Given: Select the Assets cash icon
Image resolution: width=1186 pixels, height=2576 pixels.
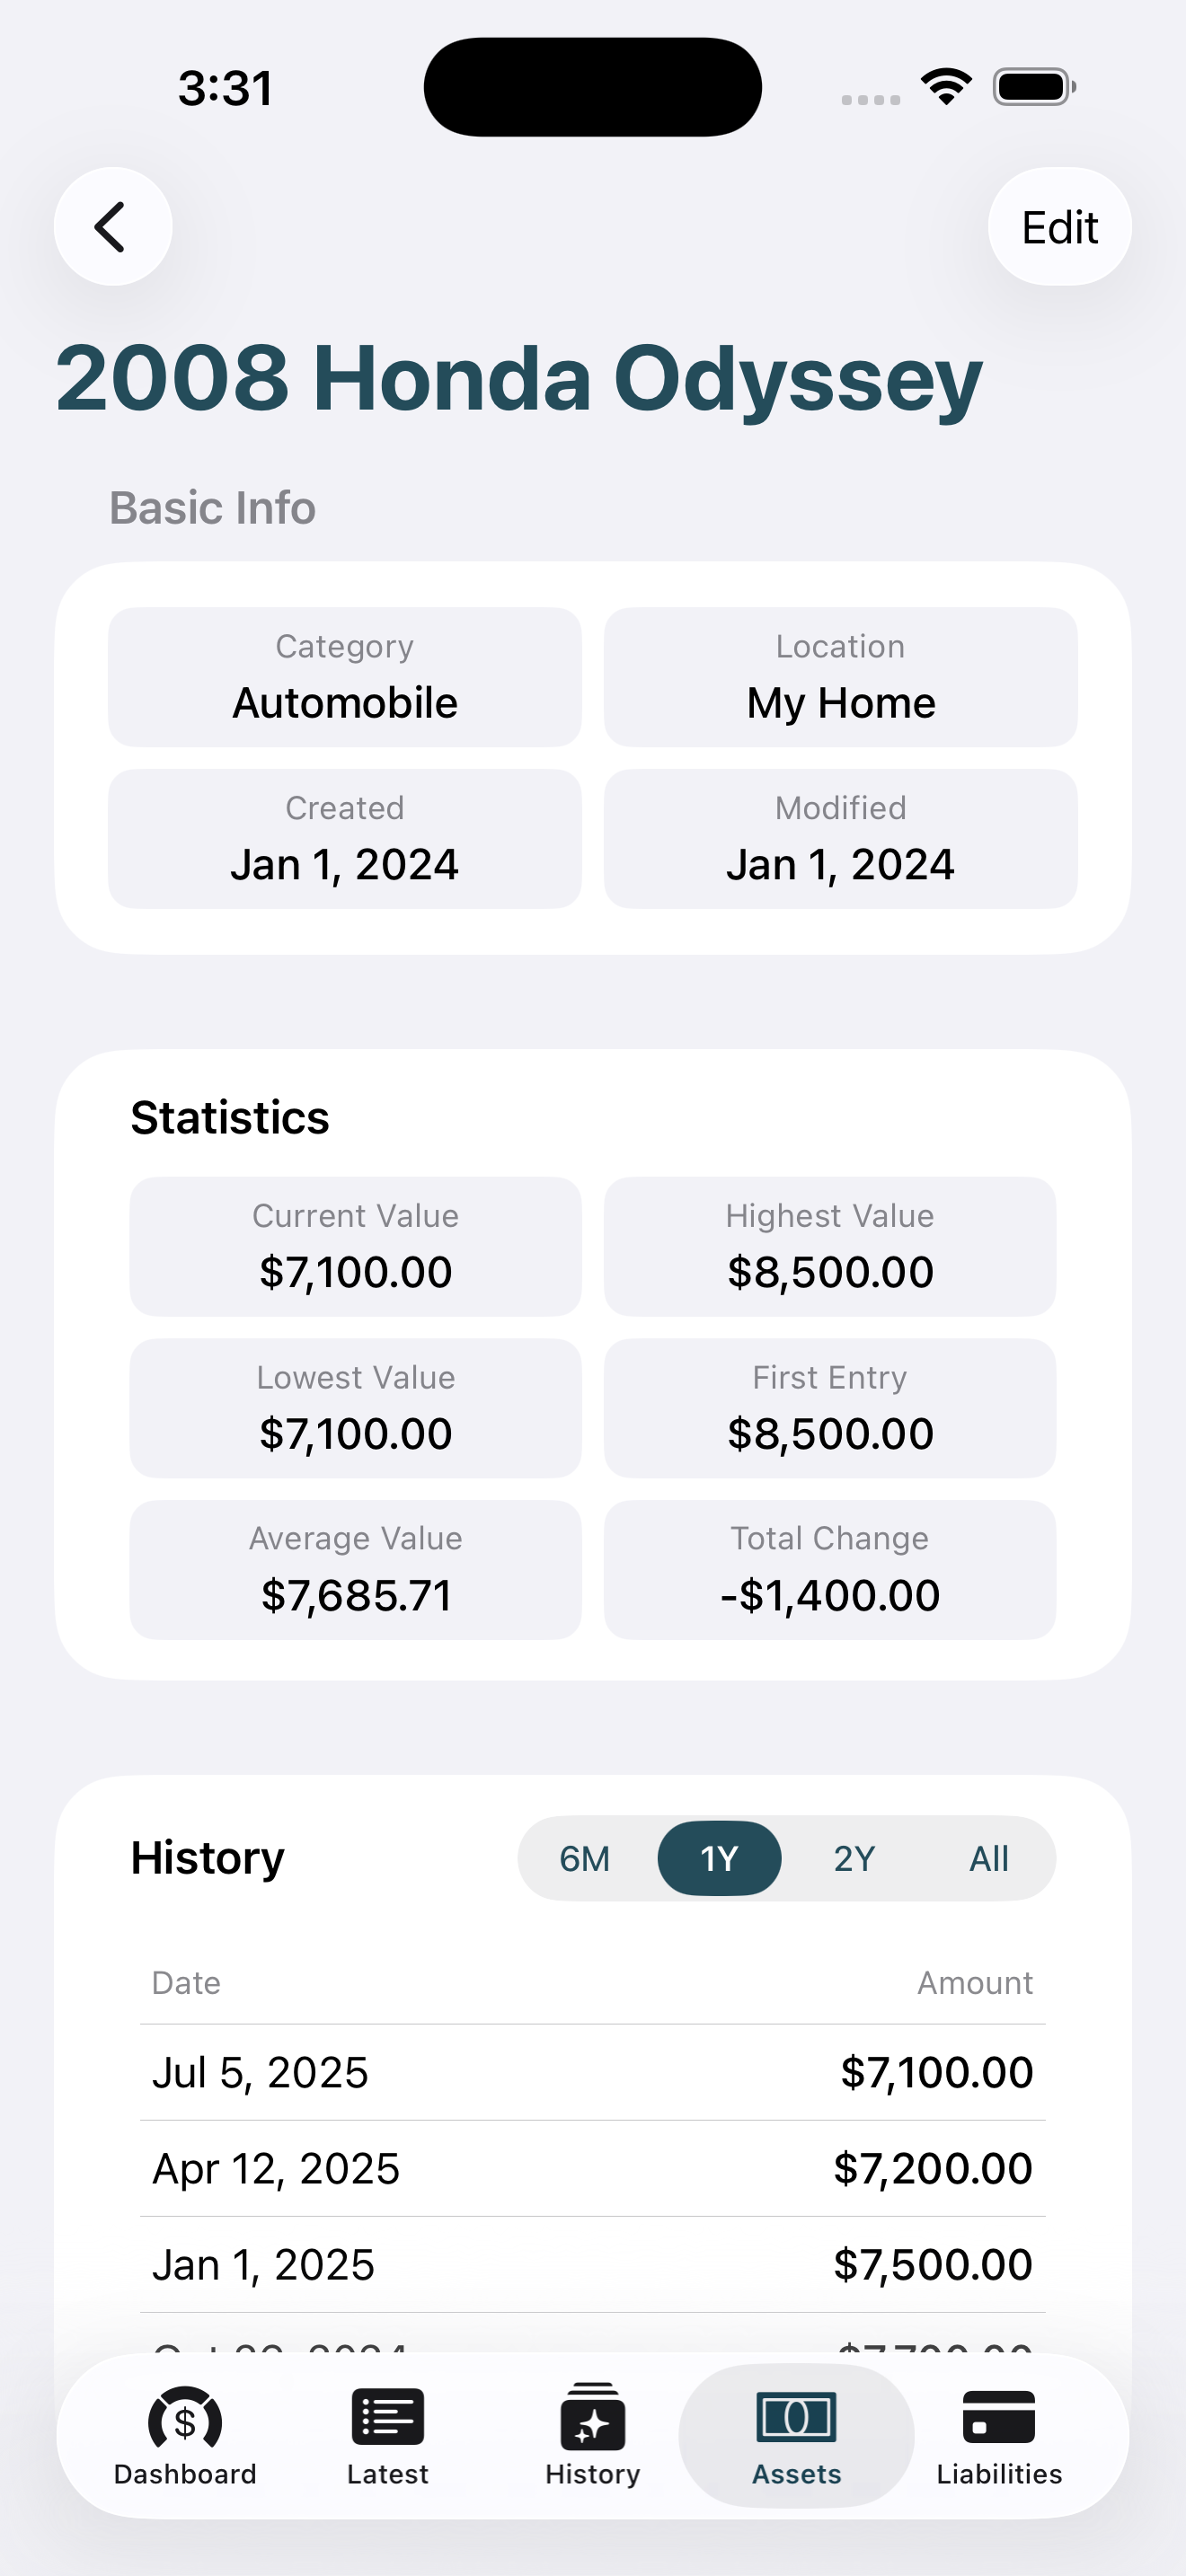Looking at the screenshot, I should click(796, 2418).
